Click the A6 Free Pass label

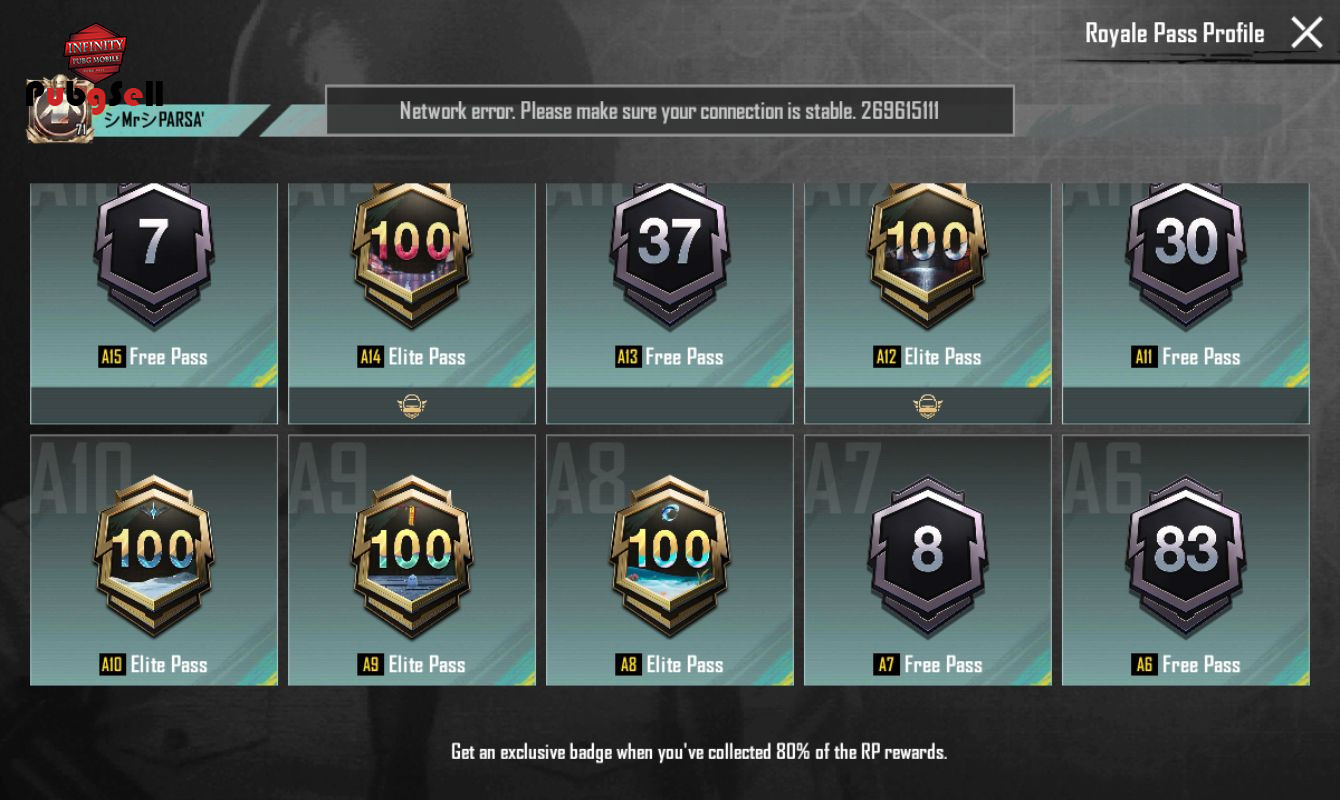(1186, 664)
